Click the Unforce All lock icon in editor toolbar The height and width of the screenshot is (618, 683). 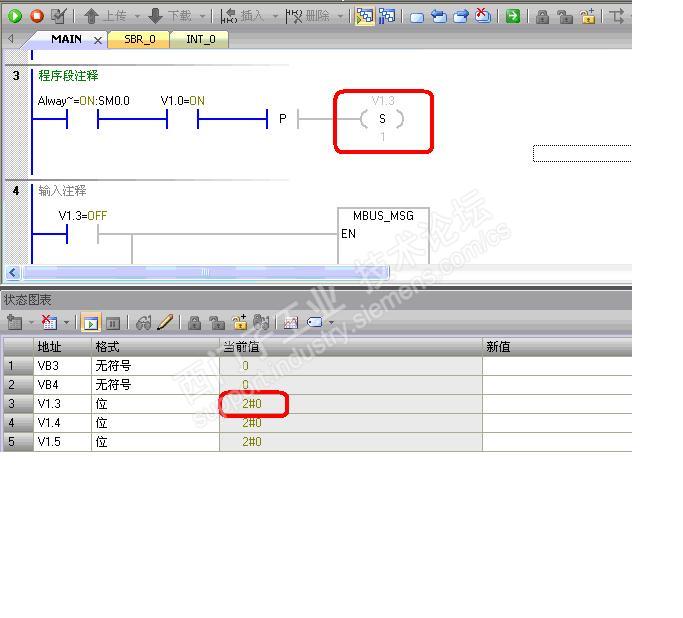point(588,16)
